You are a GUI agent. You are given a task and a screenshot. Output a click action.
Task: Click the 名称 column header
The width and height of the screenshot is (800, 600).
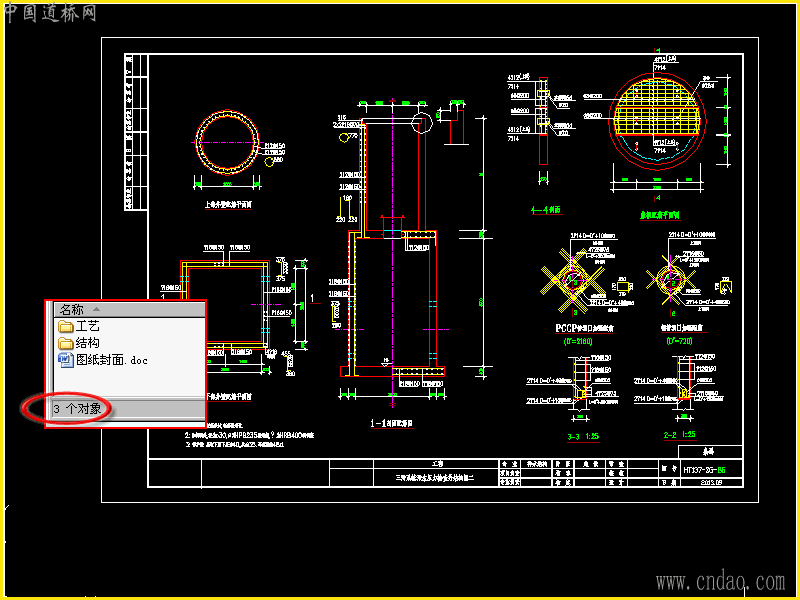click(x=129, y=309)
